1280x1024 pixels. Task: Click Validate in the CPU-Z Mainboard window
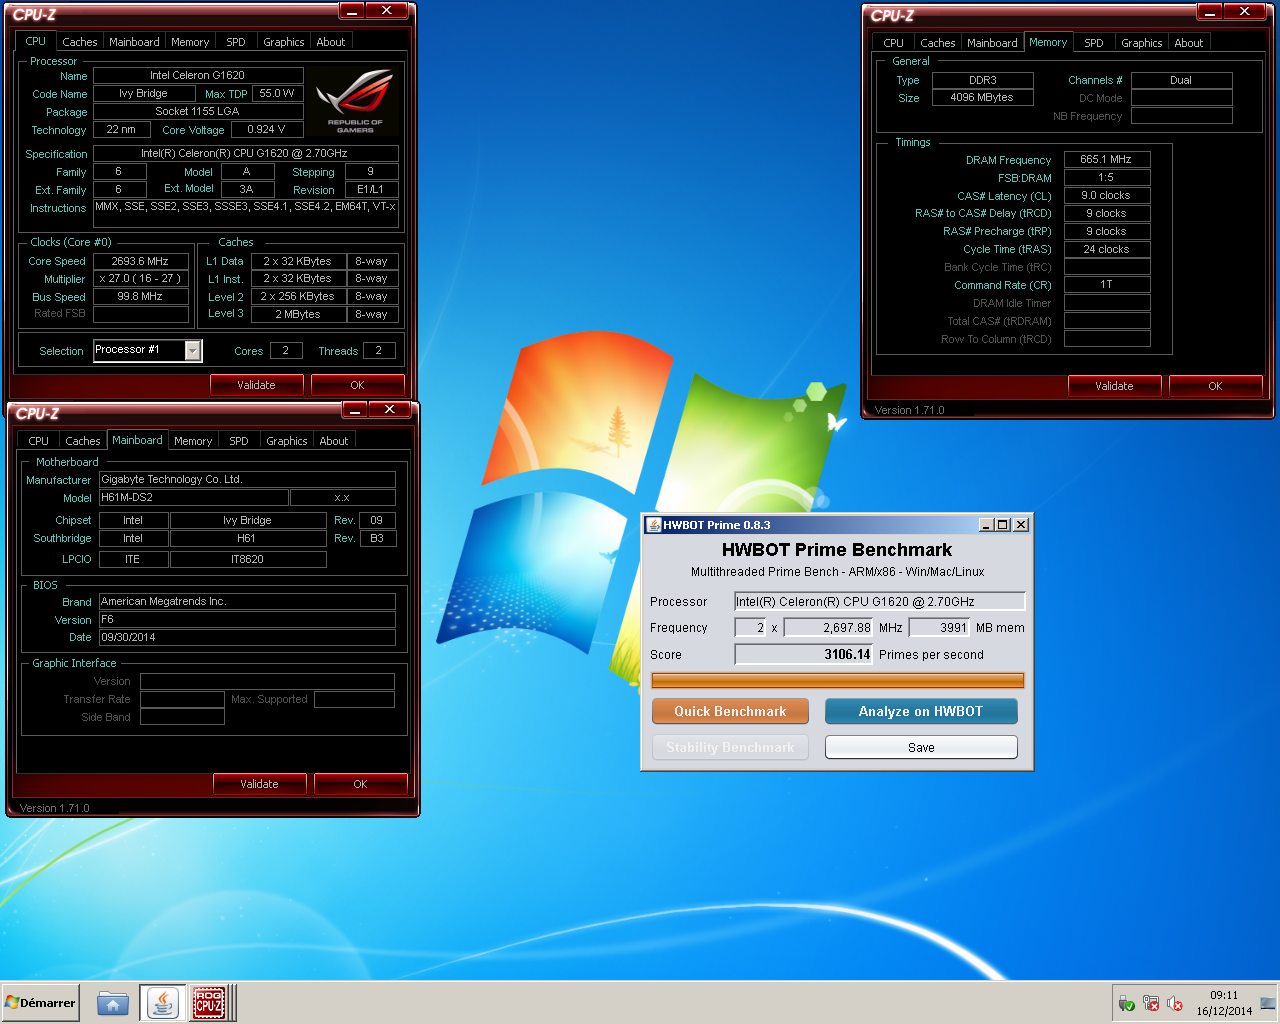[x=260, y=784]
